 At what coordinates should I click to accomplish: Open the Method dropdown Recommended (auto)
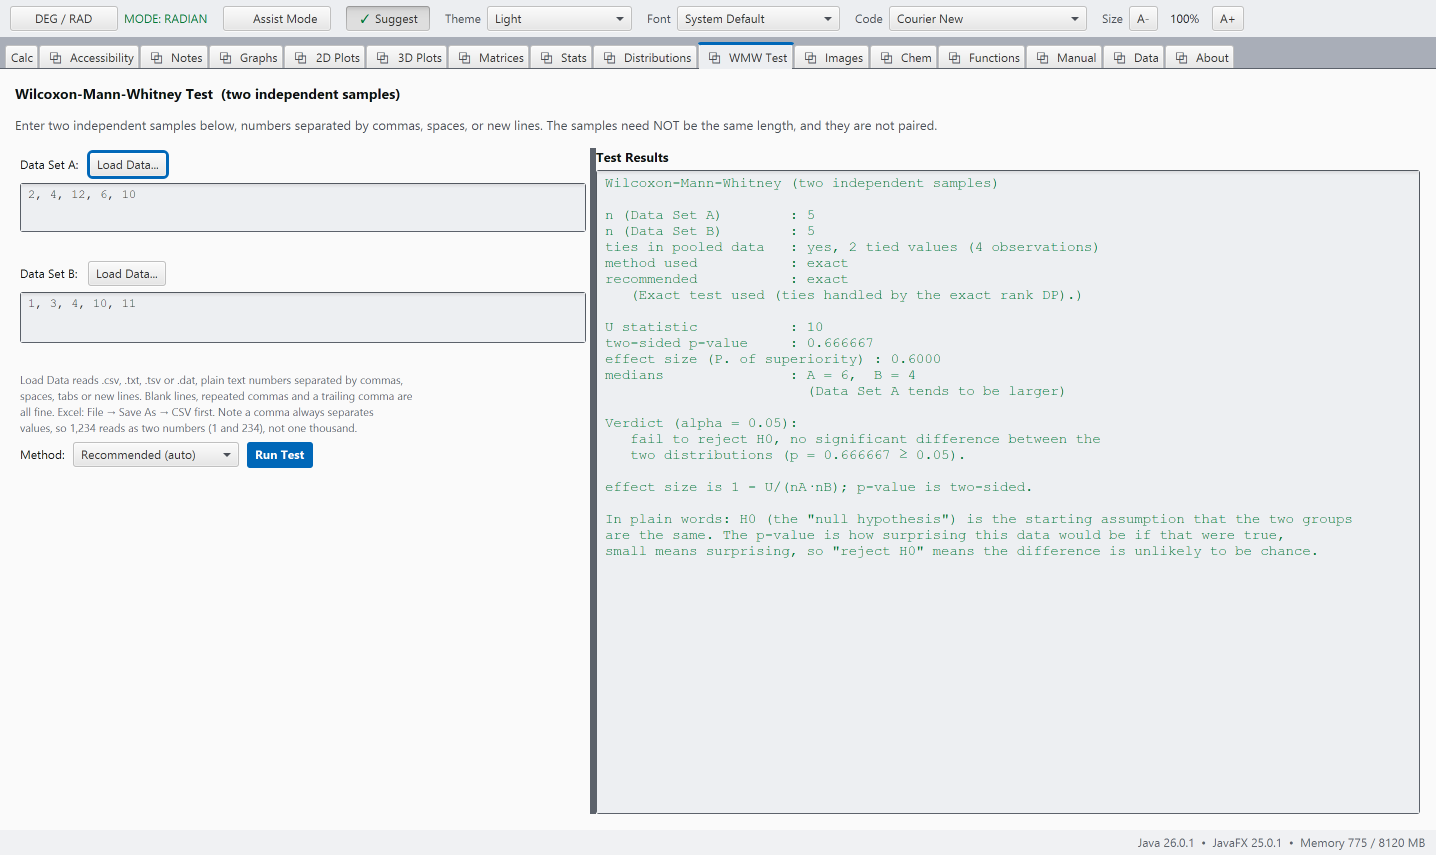pyautogui.click(x=156, y=455)
